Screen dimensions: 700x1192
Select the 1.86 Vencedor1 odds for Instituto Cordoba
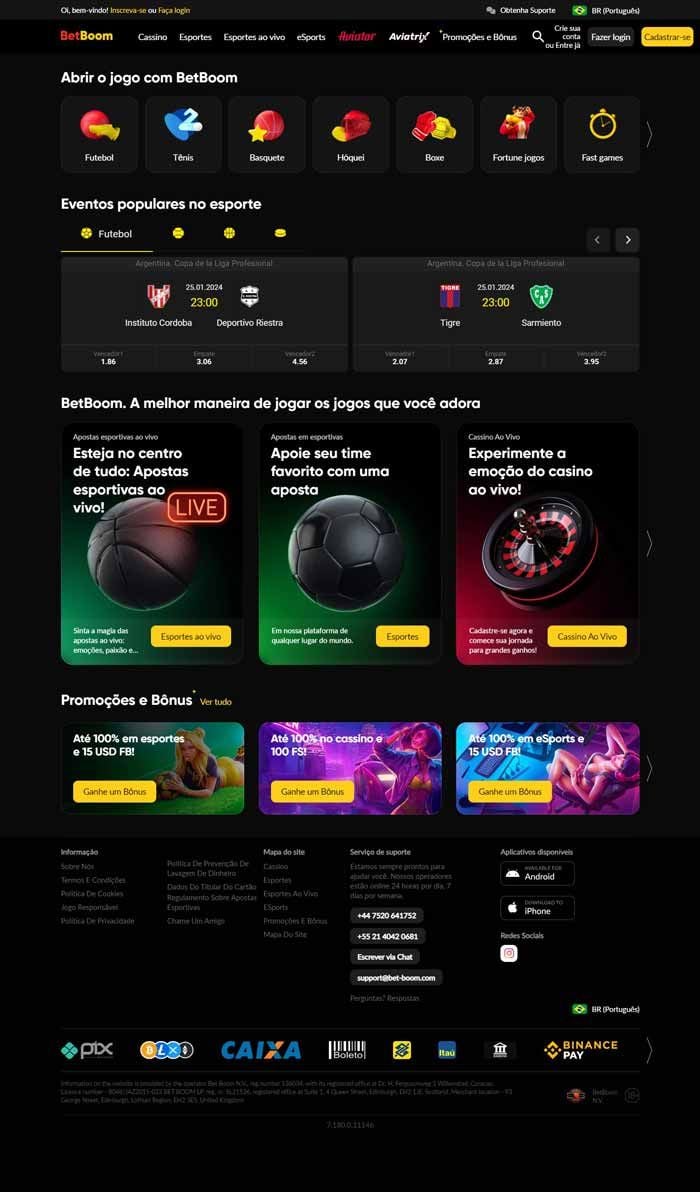(x=108, y=358)
